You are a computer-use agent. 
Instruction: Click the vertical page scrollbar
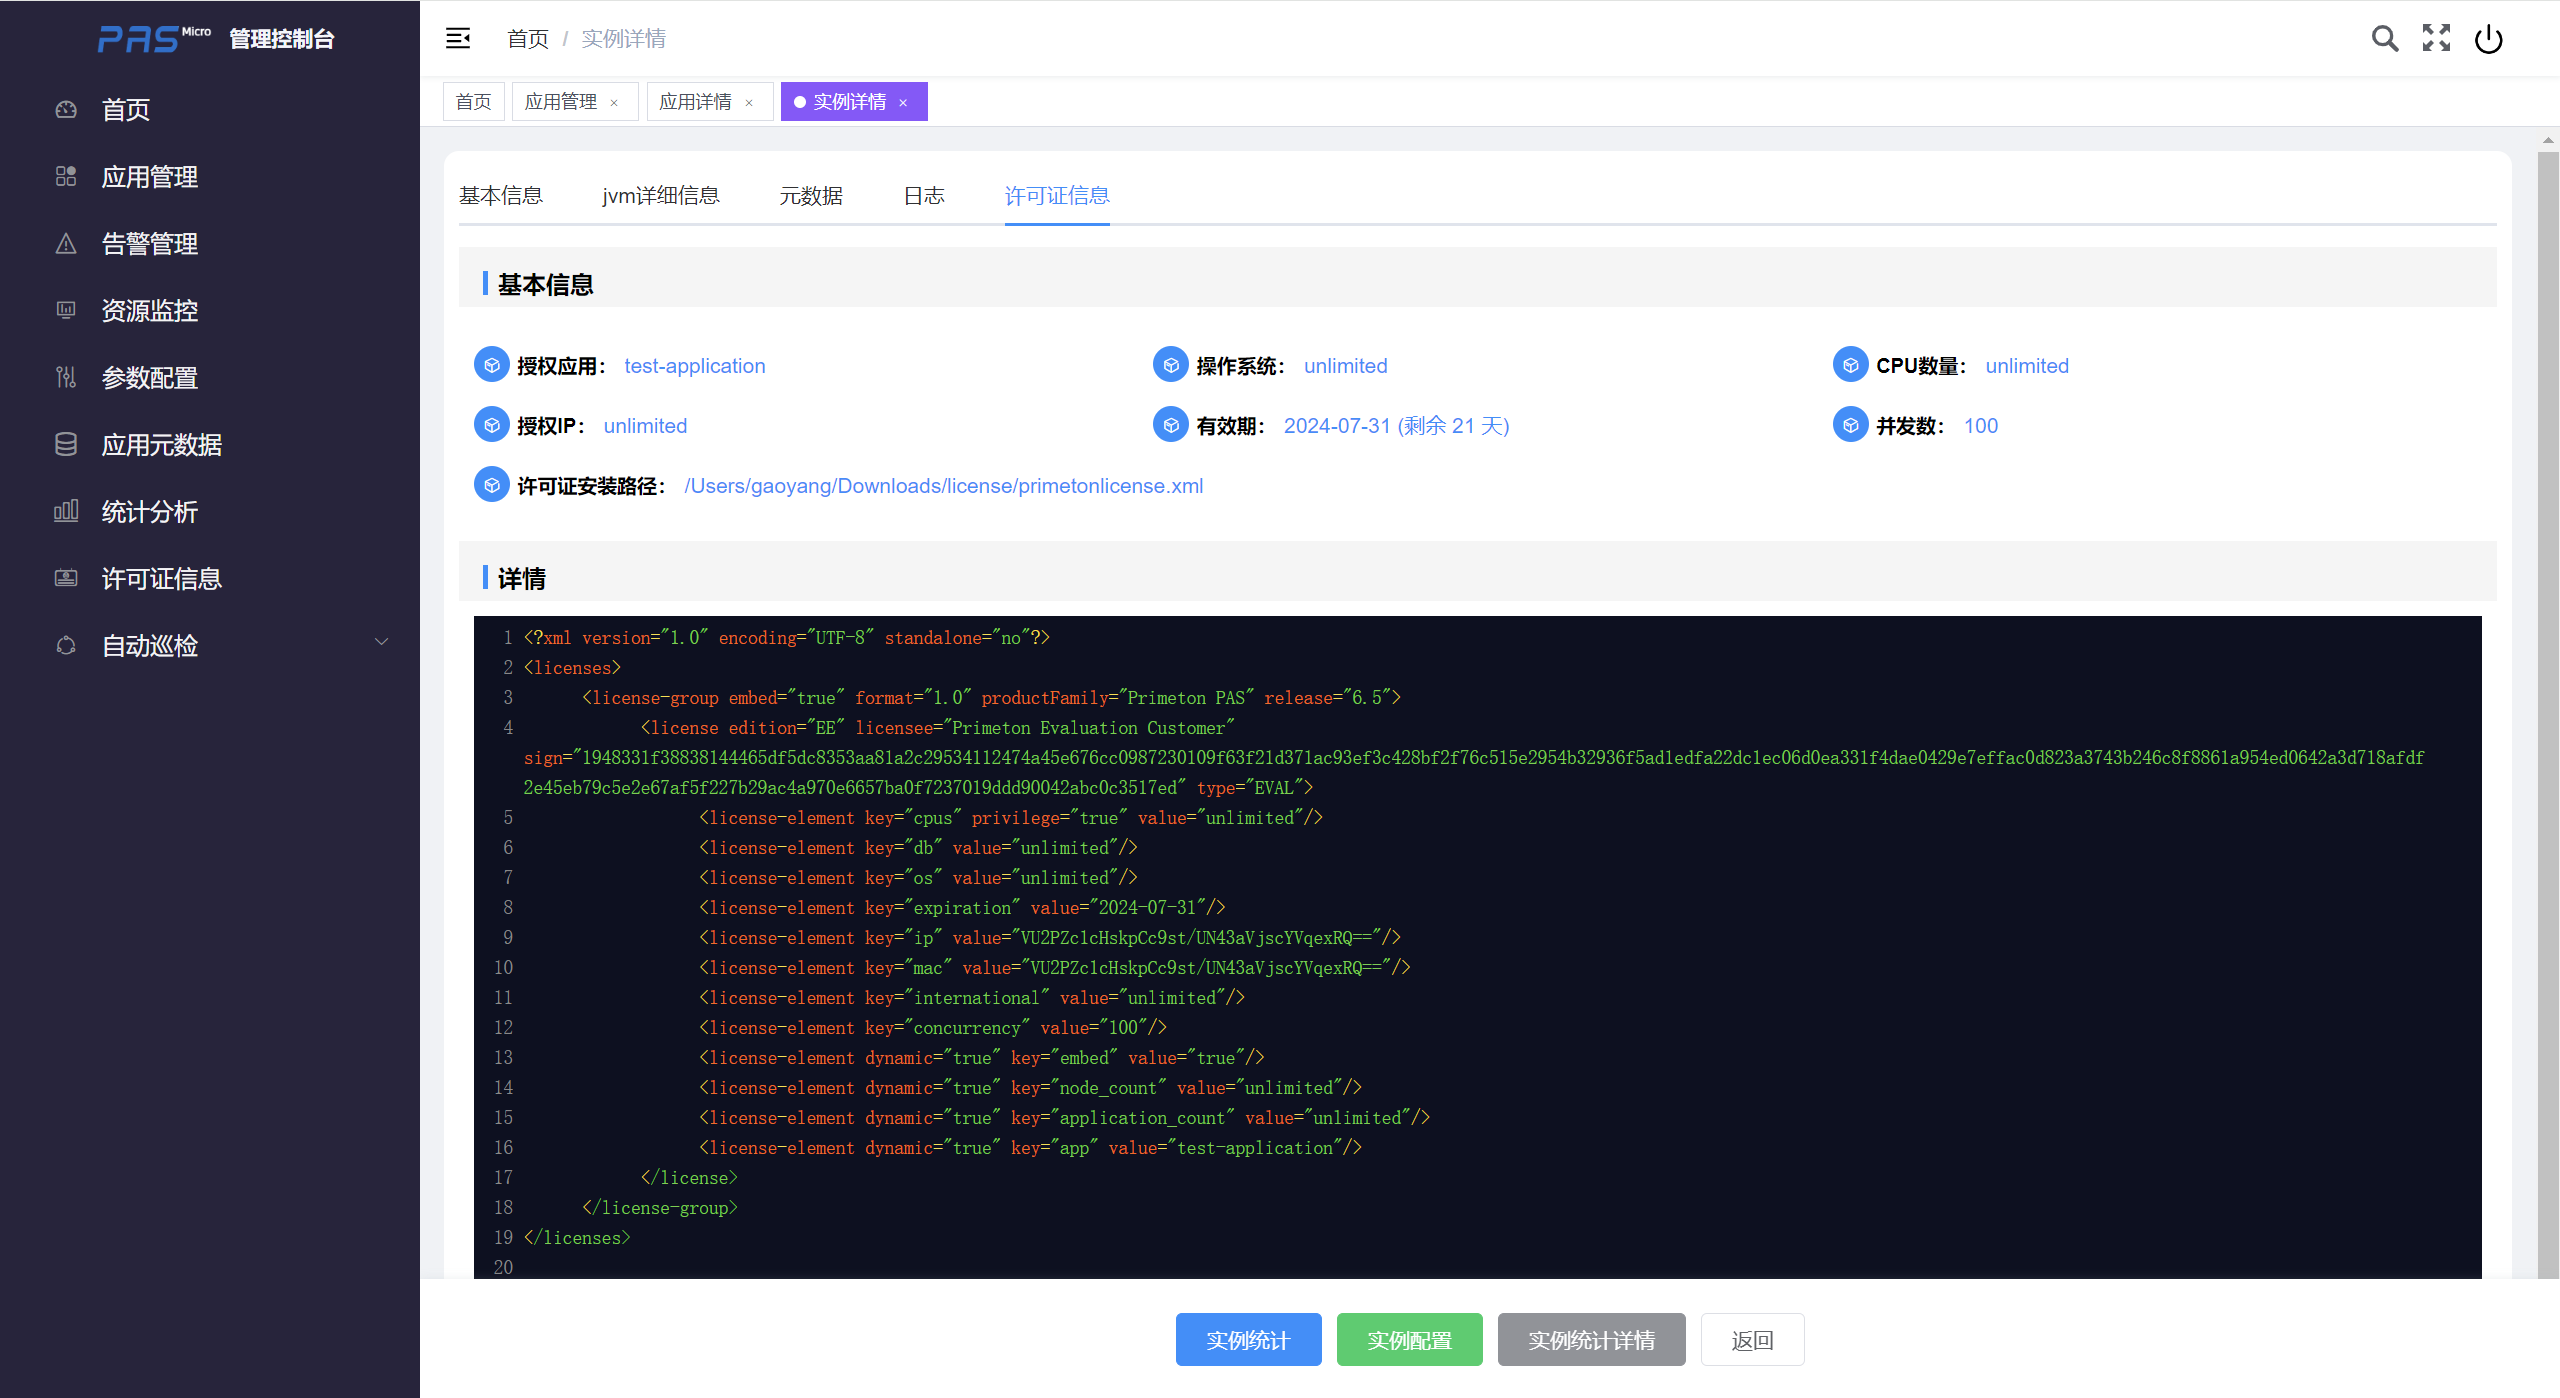point(2547,700)
